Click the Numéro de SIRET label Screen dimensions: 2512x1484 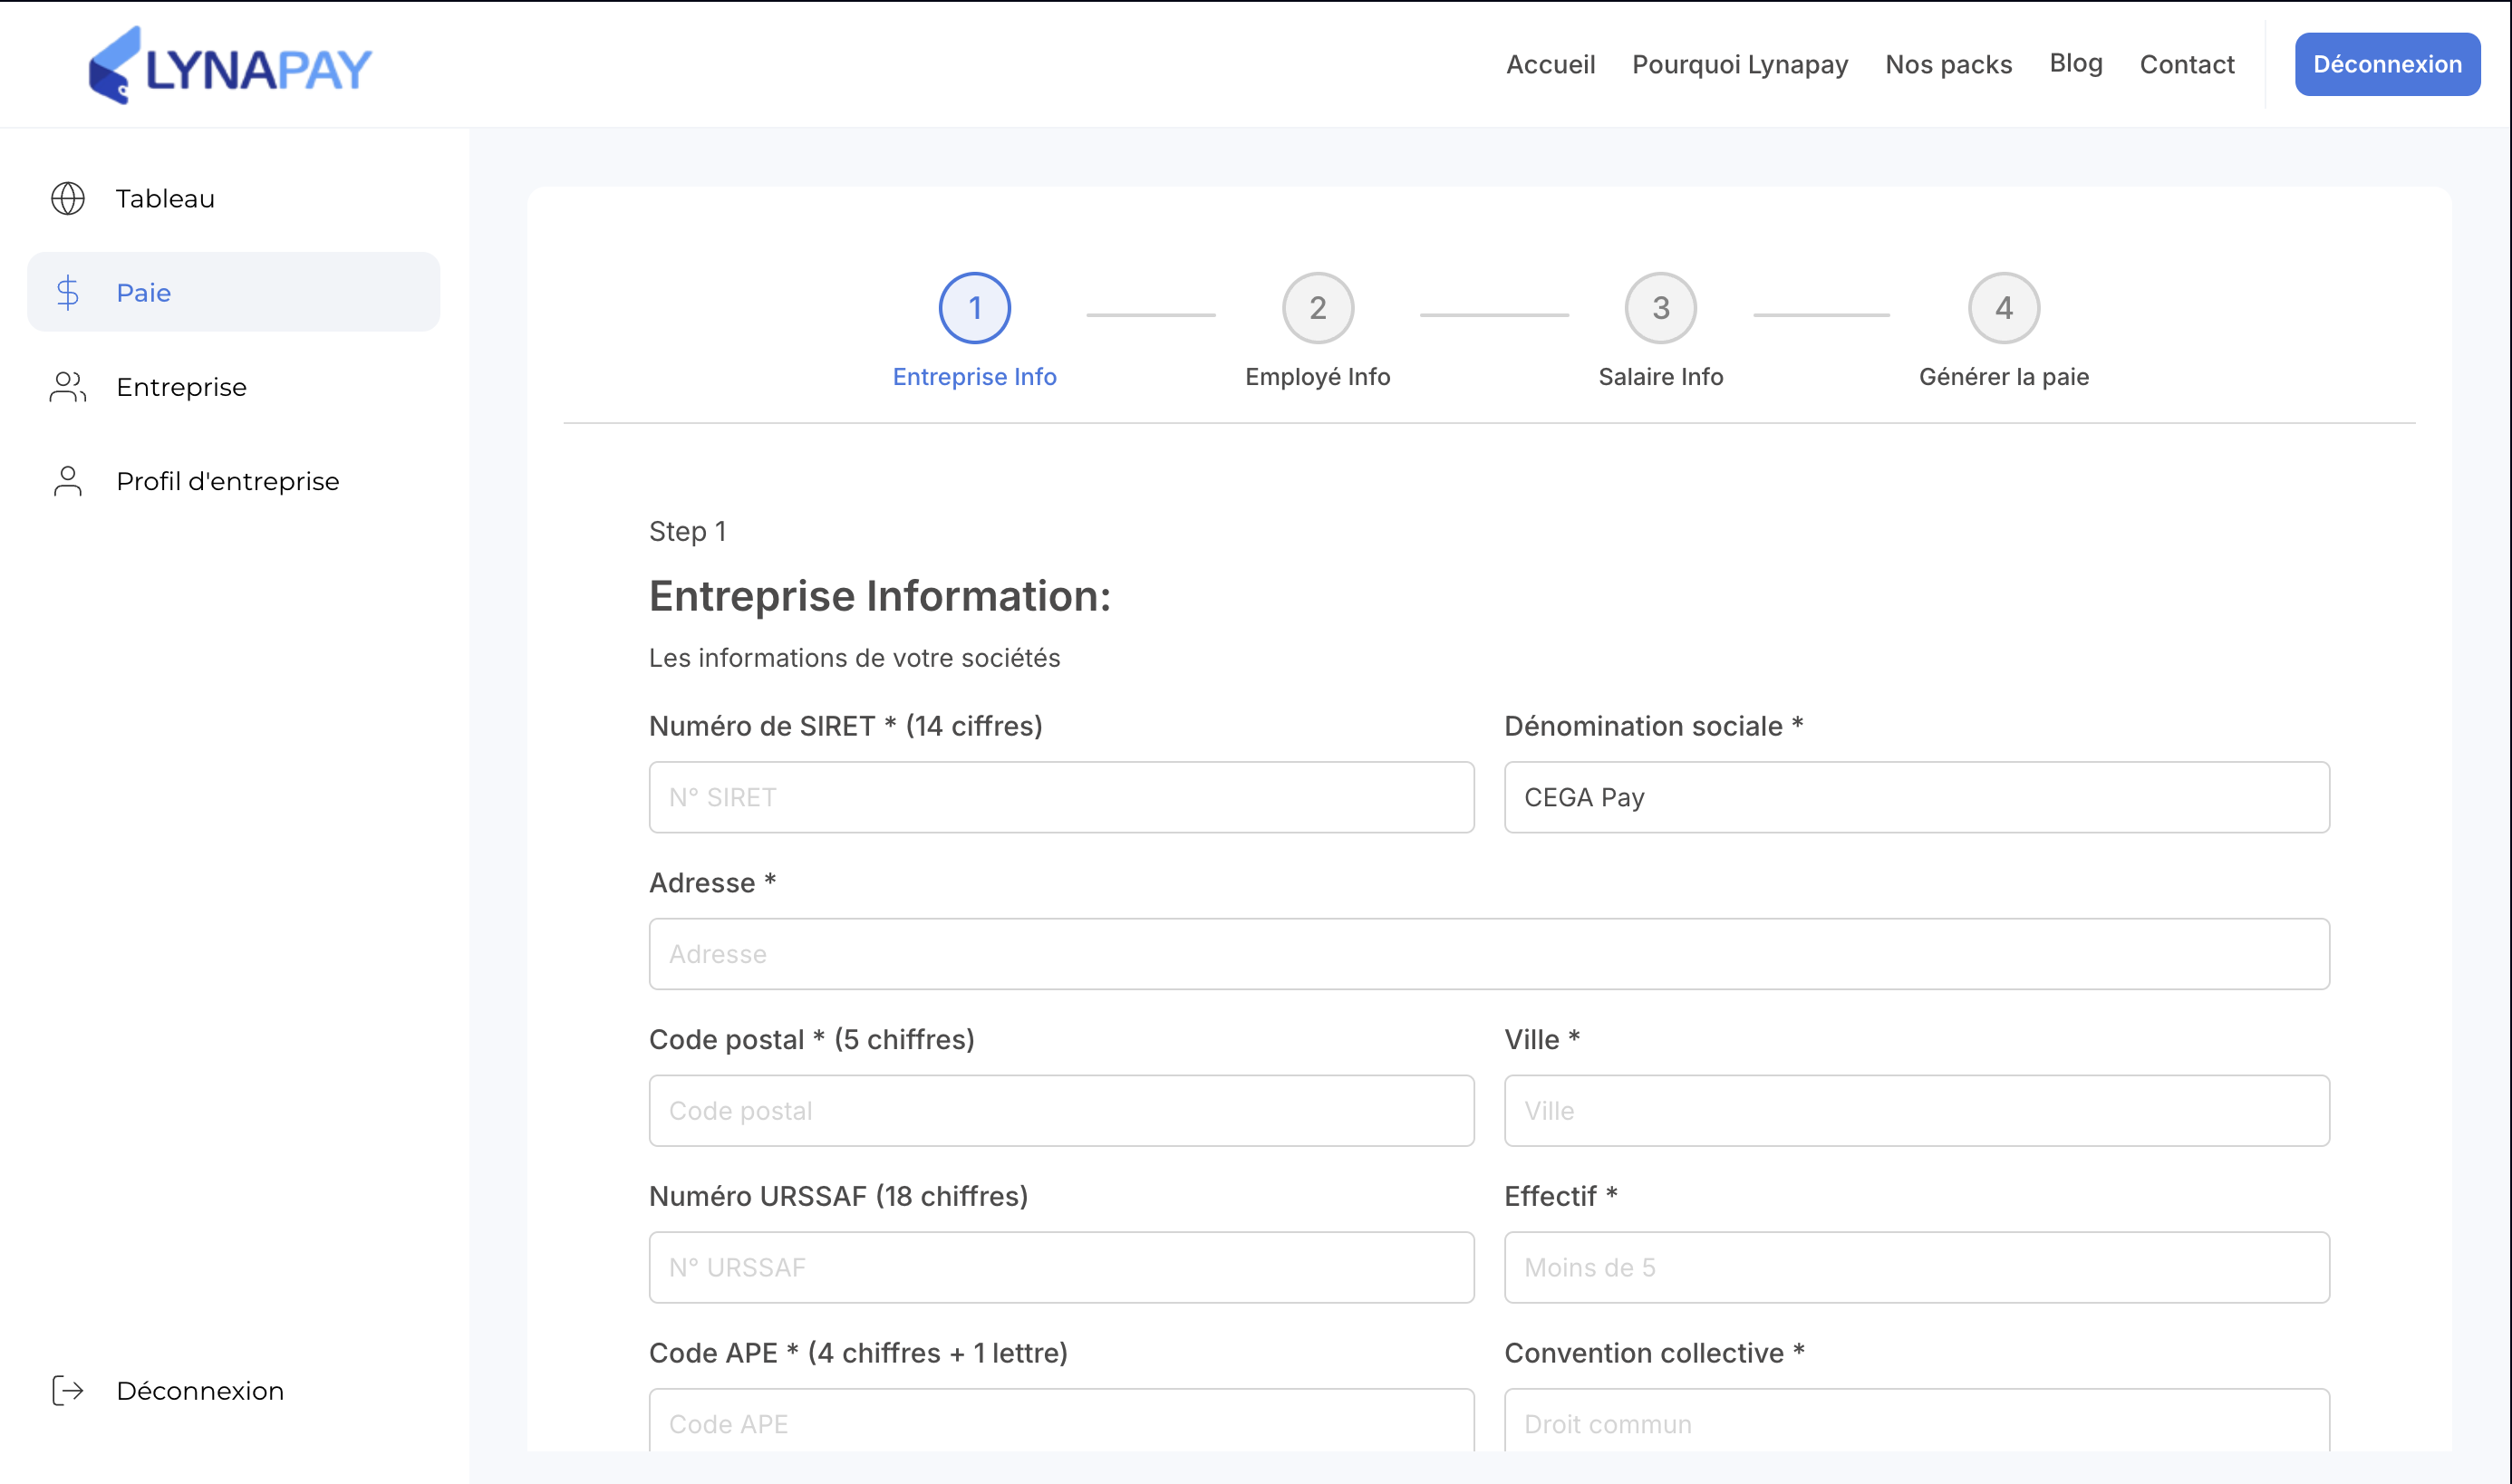point(846,726)
